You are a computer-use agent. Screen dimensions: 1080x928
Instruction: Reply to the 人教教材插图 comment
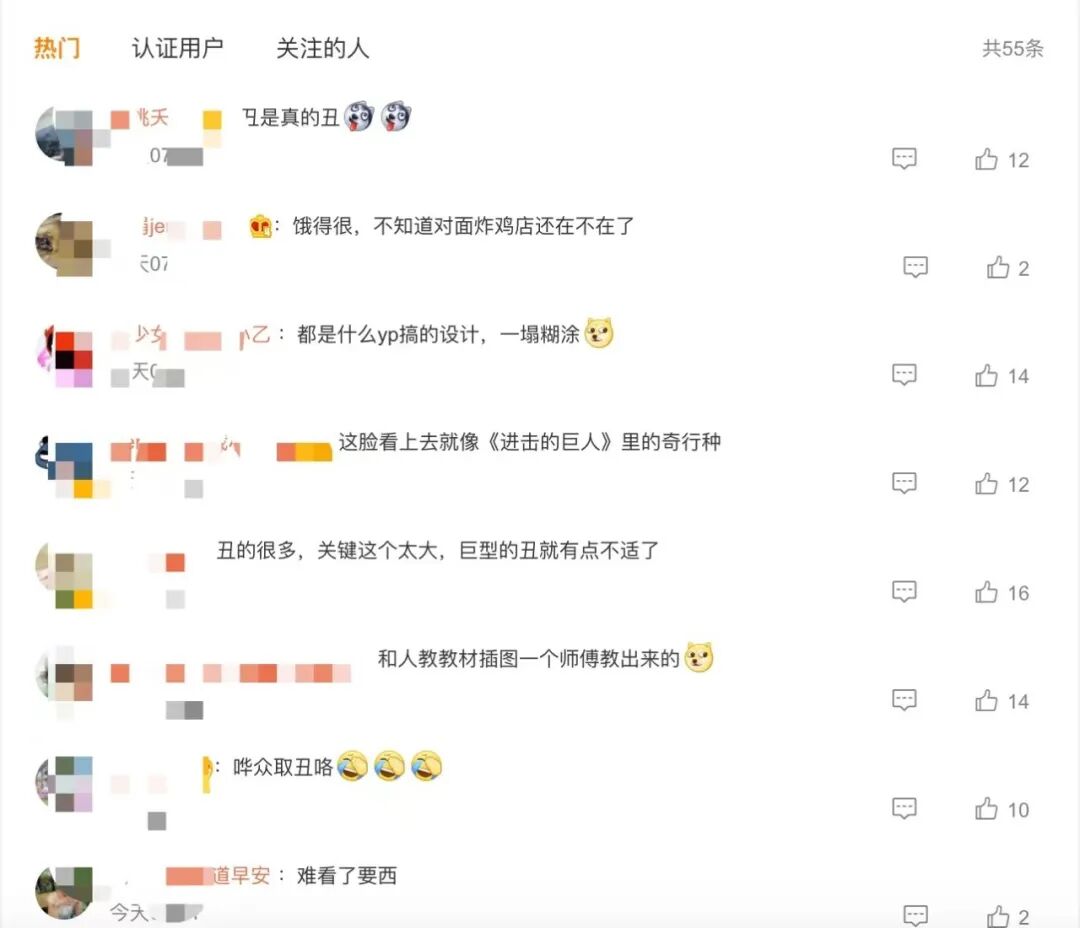click(904, 701)
